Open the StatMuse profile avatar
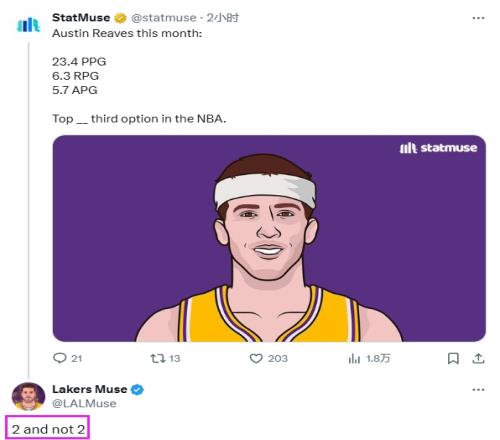The width and height of the screenshot is (500, 440). [28, 25]
